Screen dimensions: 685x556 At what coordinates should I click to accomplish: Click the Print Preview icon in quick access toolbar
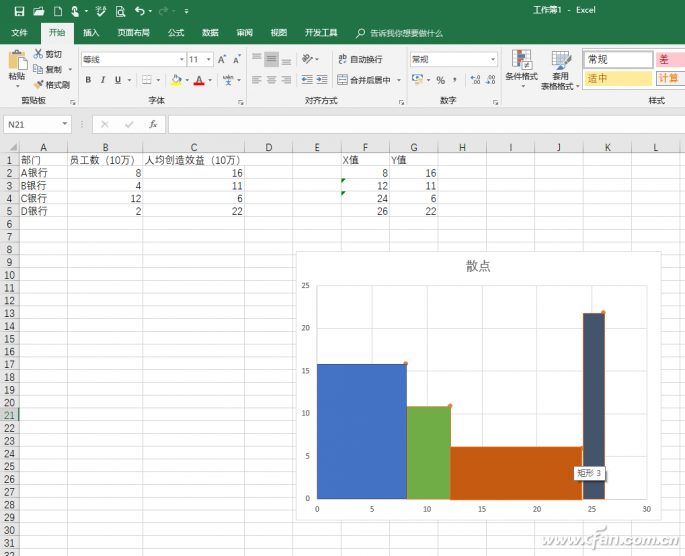coord(120,11)
